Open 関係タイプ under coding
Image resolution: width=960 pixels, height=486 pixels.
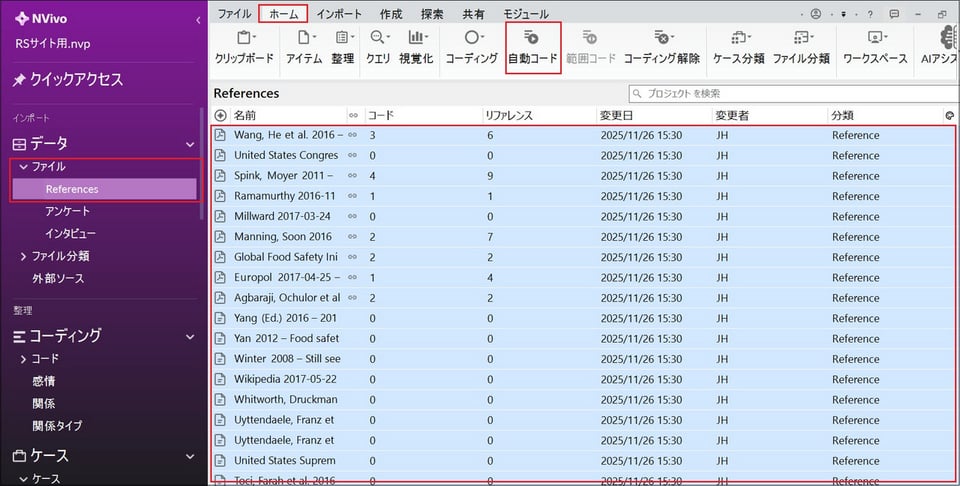coord(57,426)
